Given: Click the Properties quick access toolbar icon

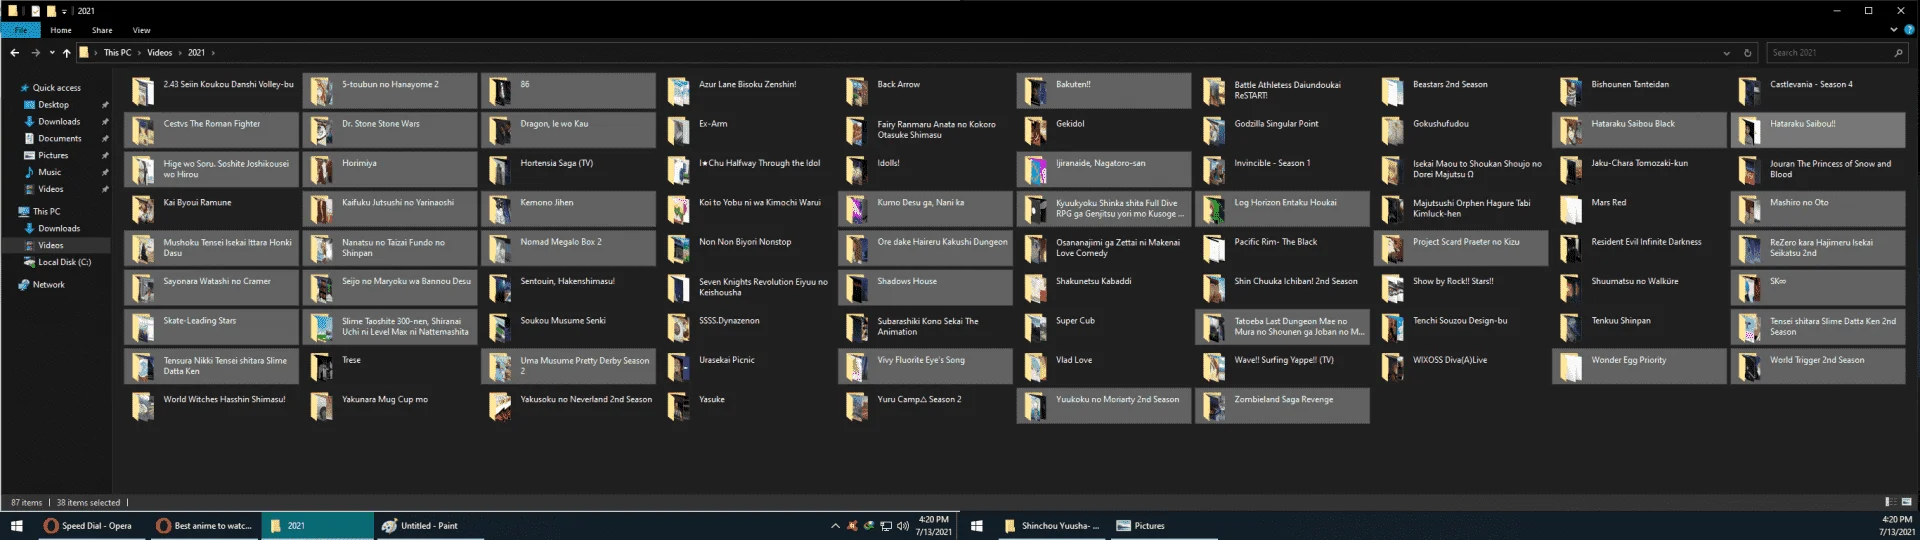Looking at the screenshot, I should click(35, 11).
